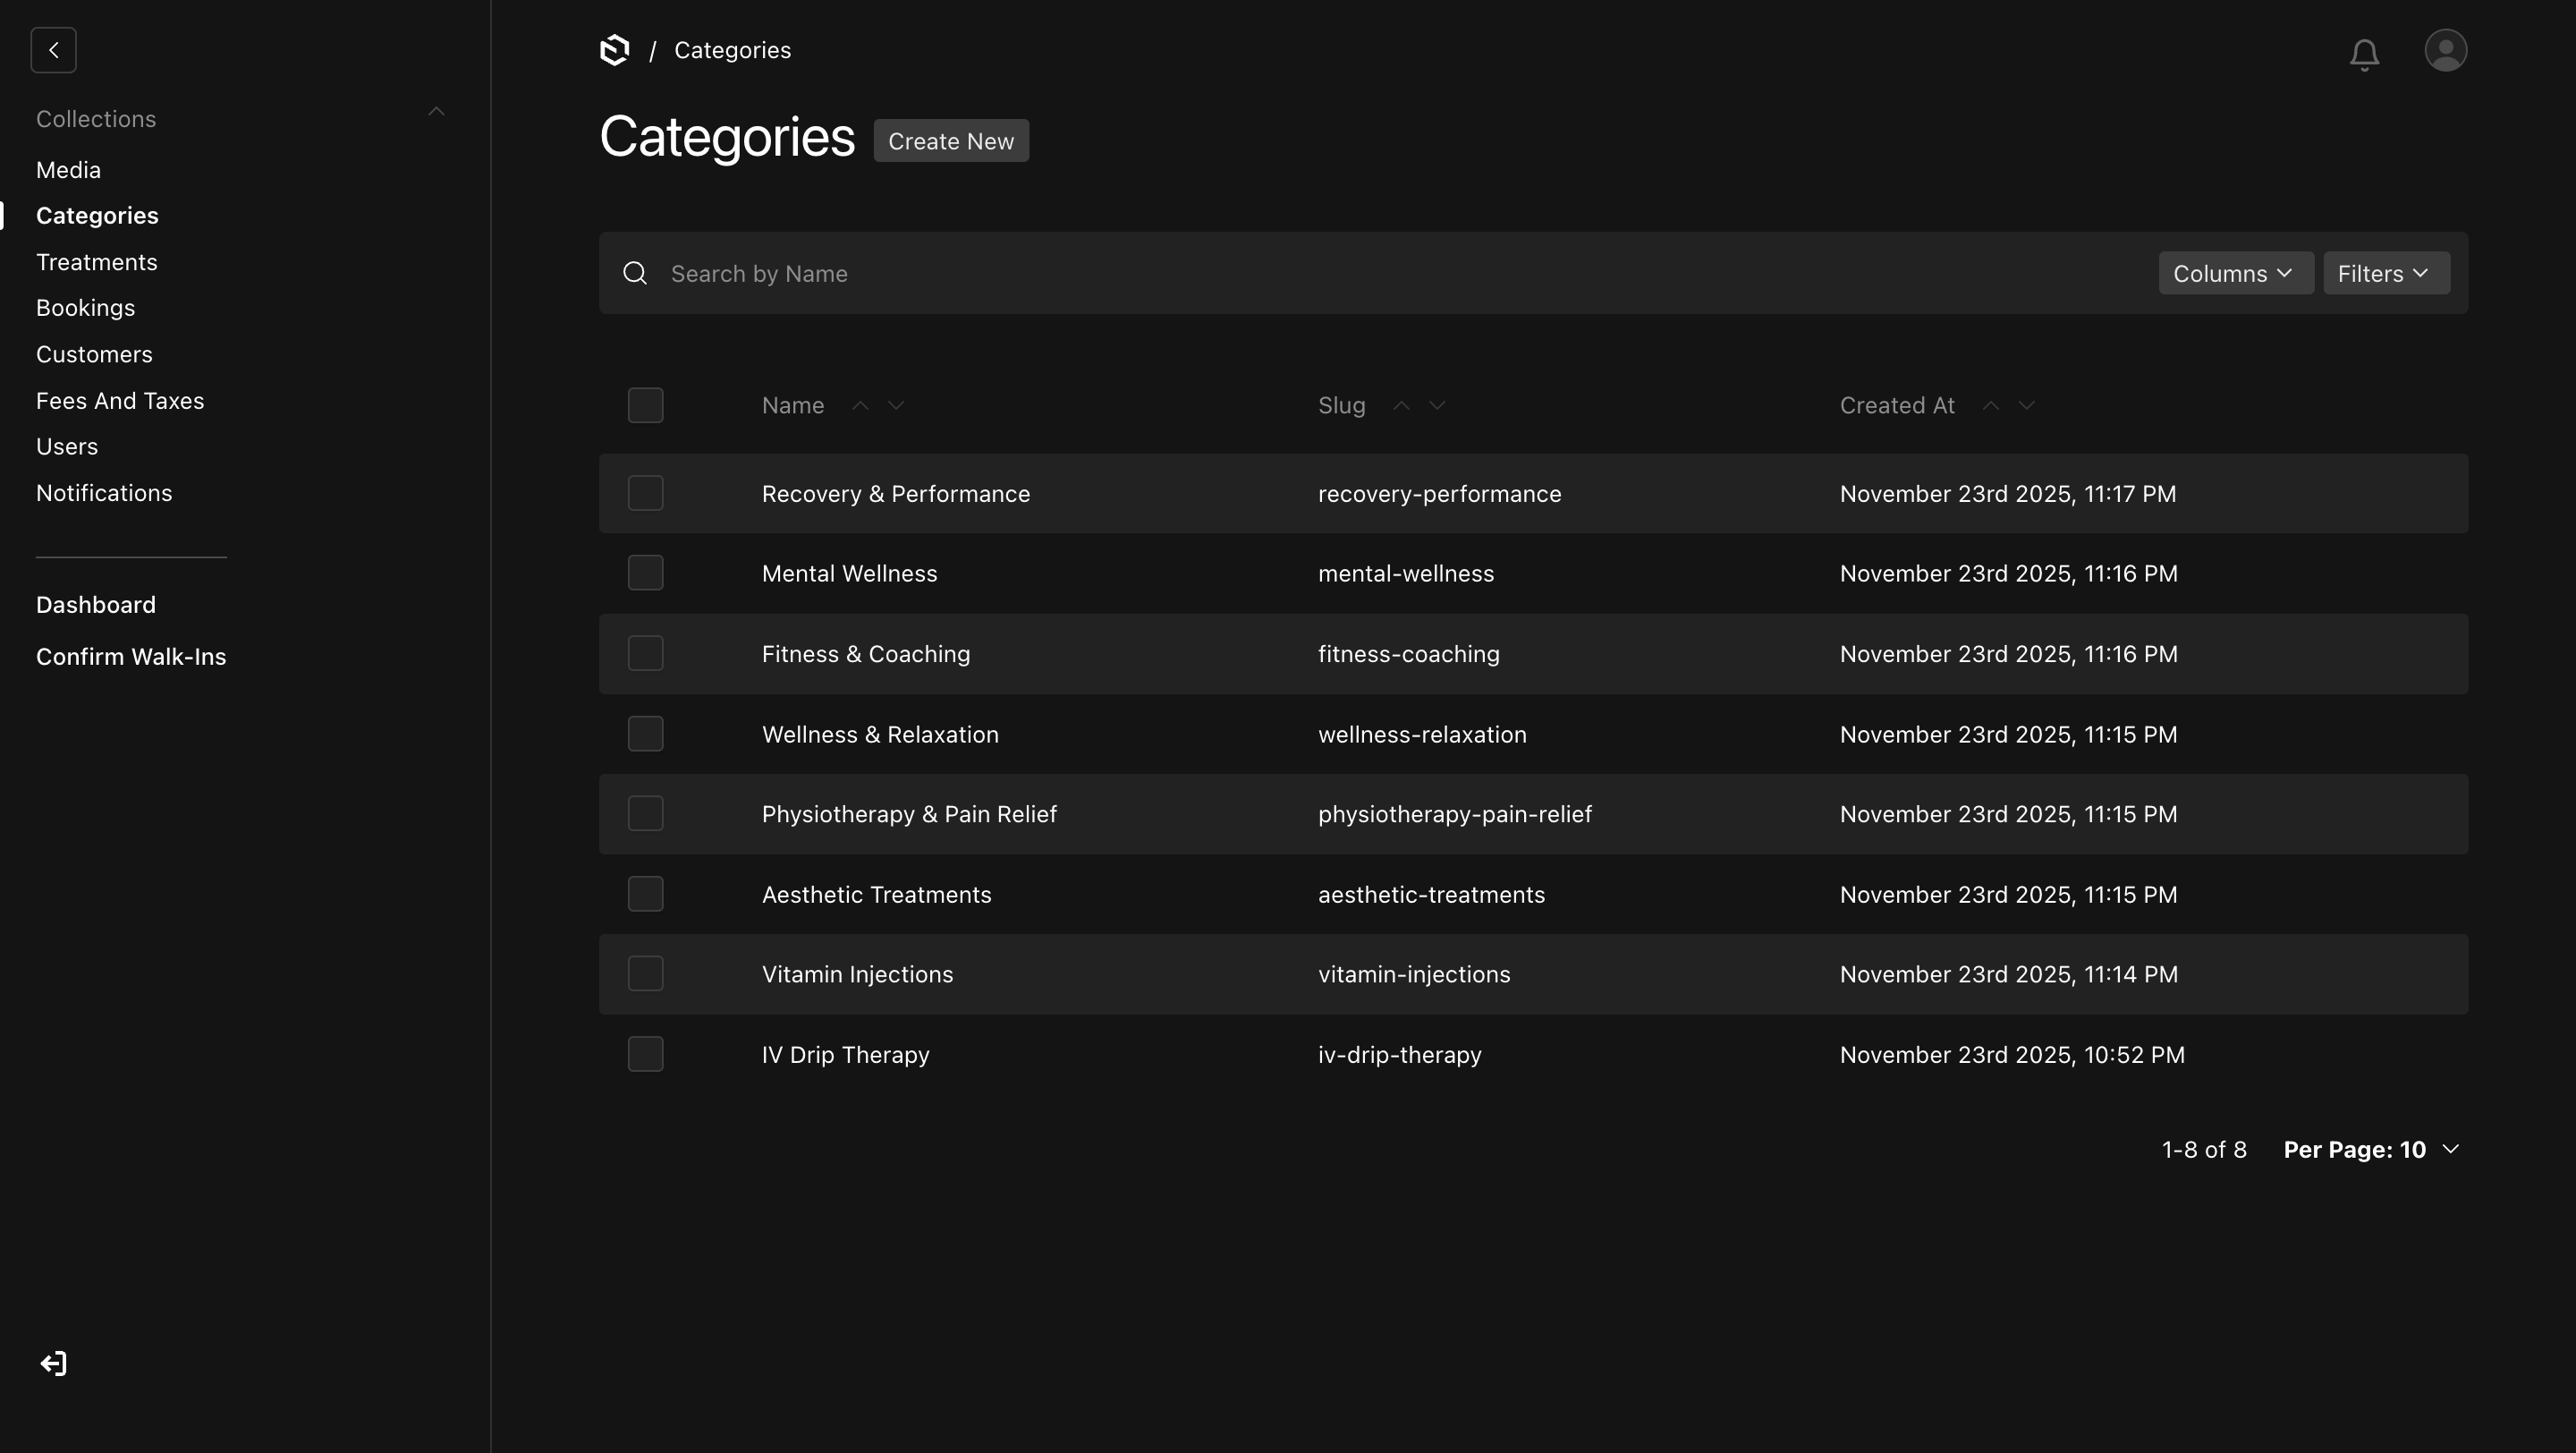Check the IV Drip Therapy row checkbox

(646, 1053)
